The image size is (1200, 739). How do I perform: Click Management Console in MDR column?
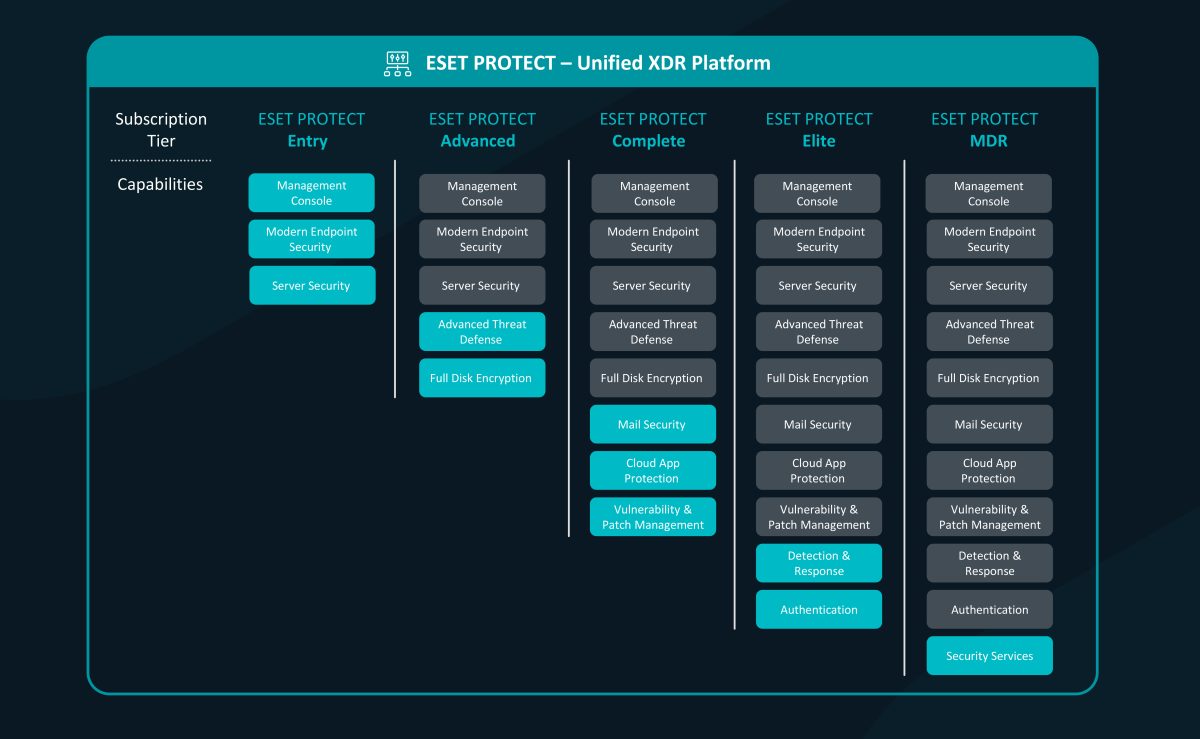point(989,192)
